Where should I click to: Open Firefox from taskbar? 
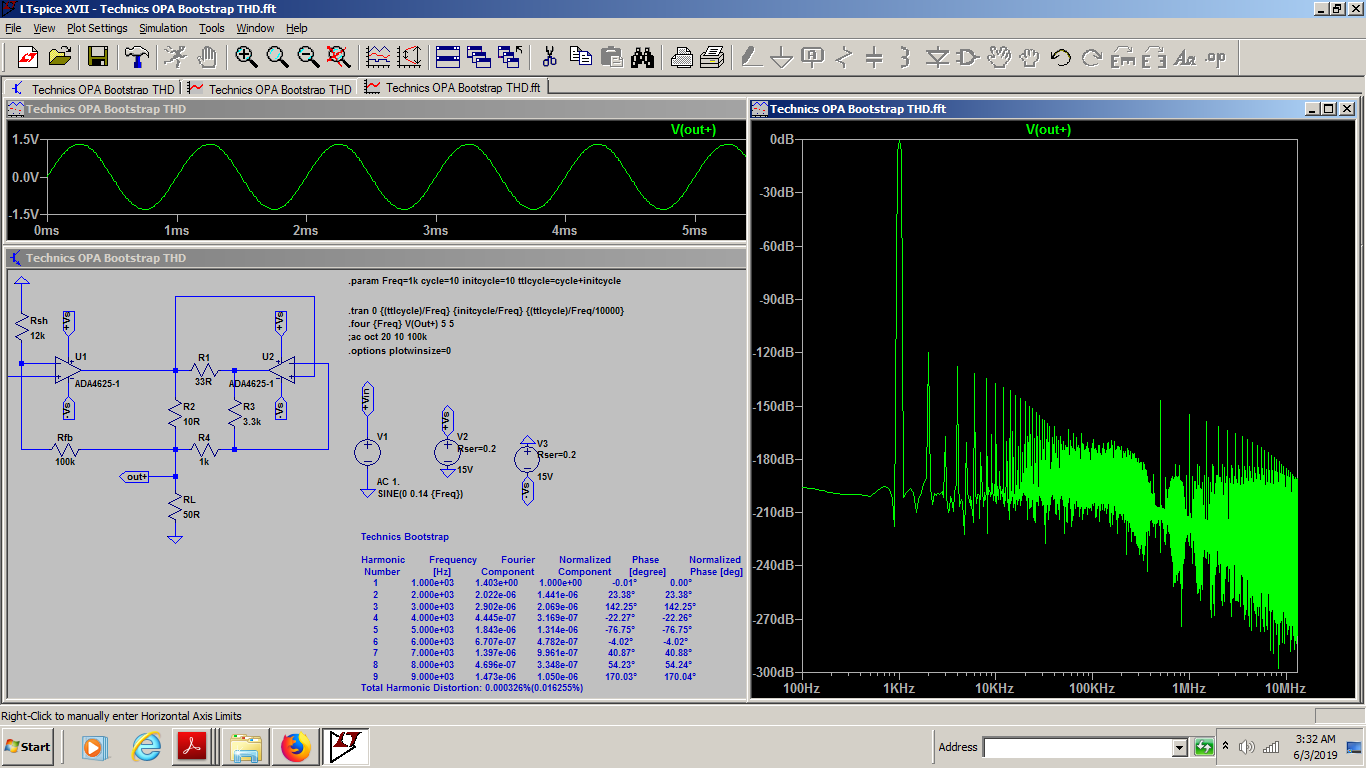coord(295,747)
